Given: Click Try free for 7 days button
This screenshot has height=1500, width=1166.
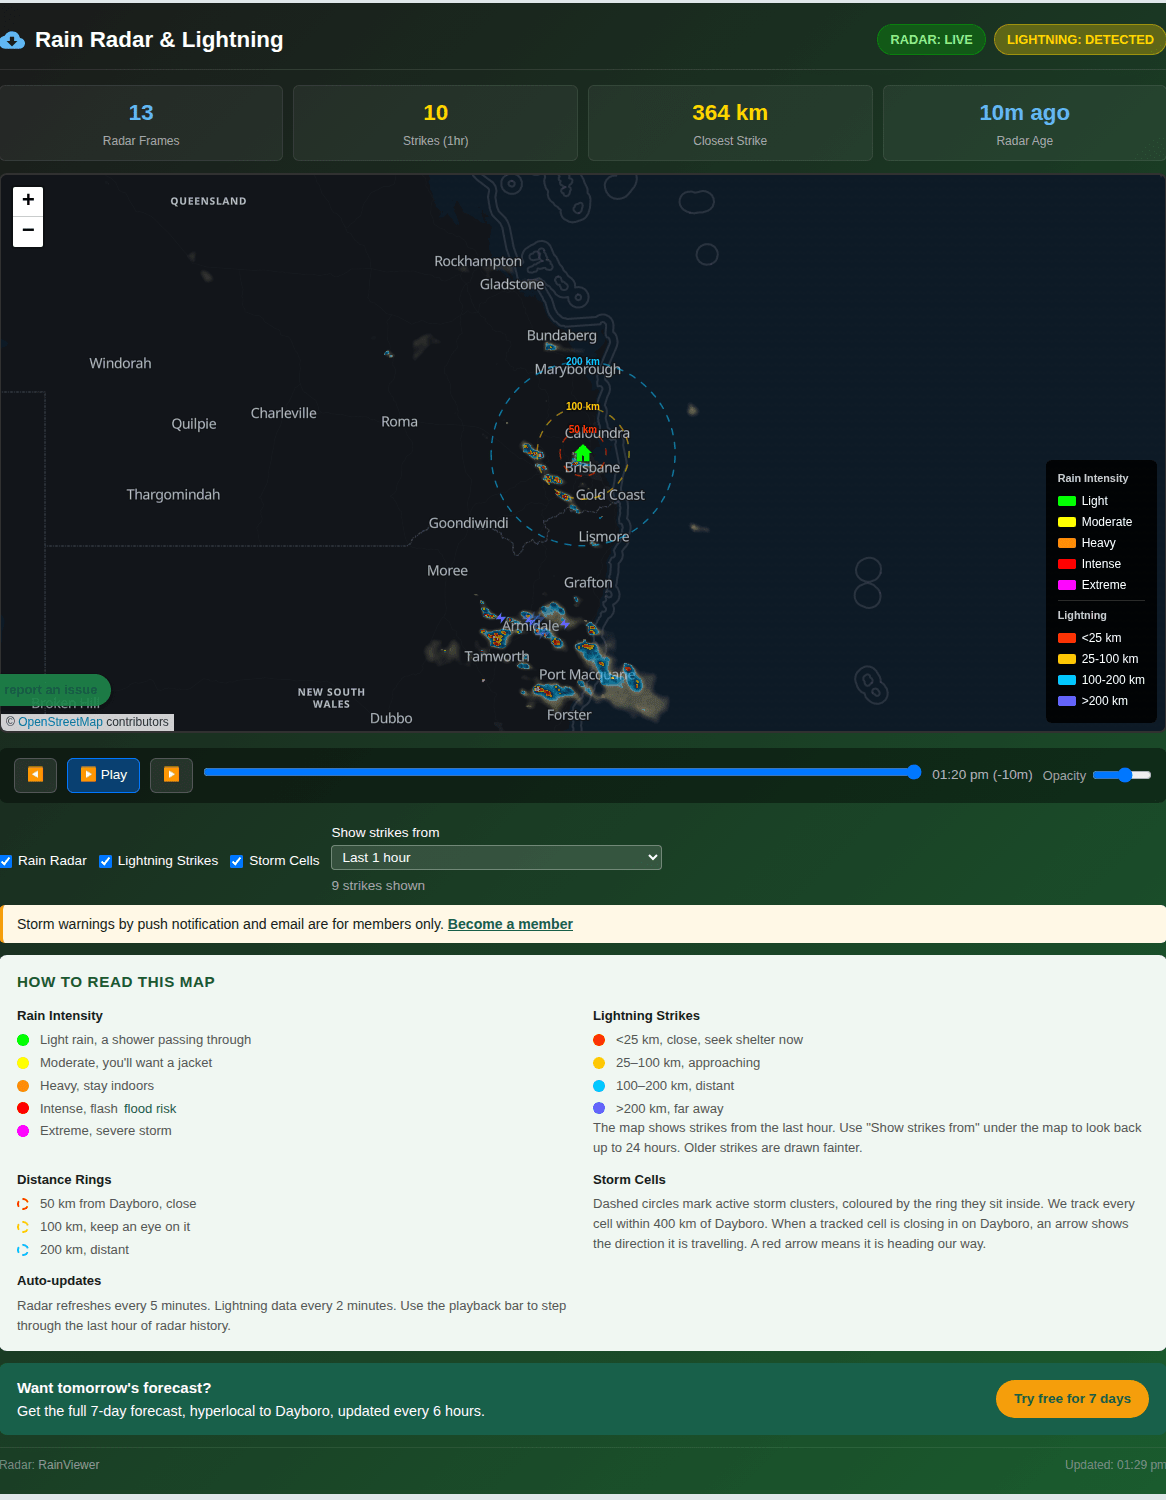Looking at the screenshot, I should pyautogui.click(x=1072, y=1399).
